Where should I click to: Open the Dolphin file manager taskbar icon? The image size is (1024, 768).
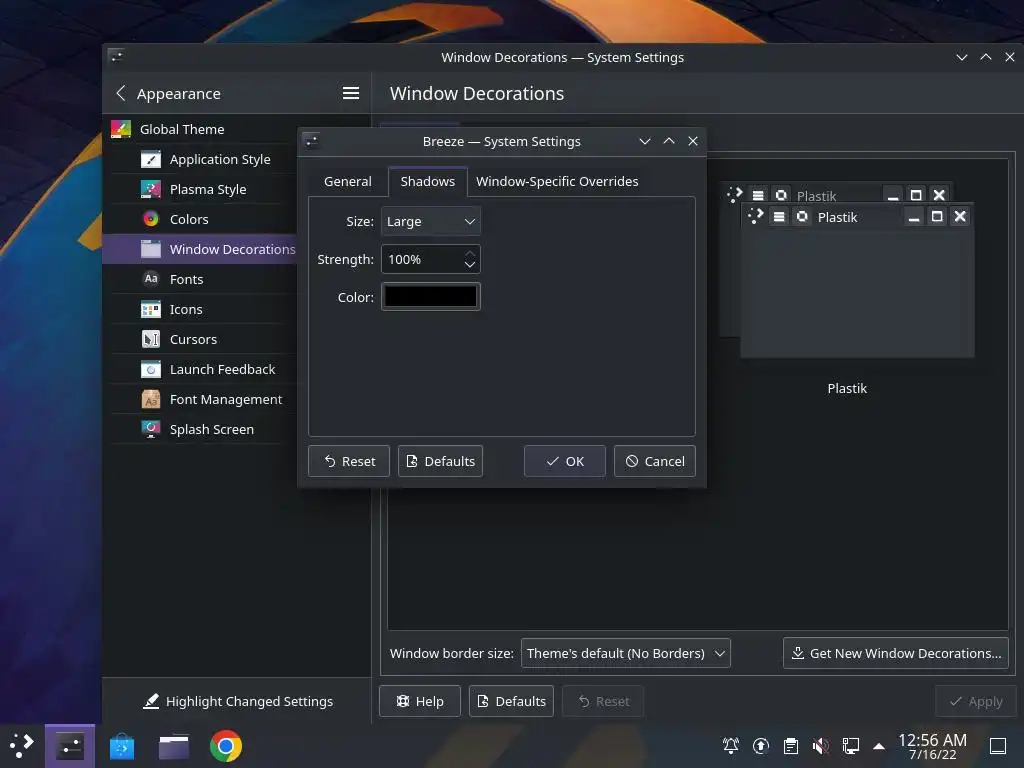[x=174, y=746]
